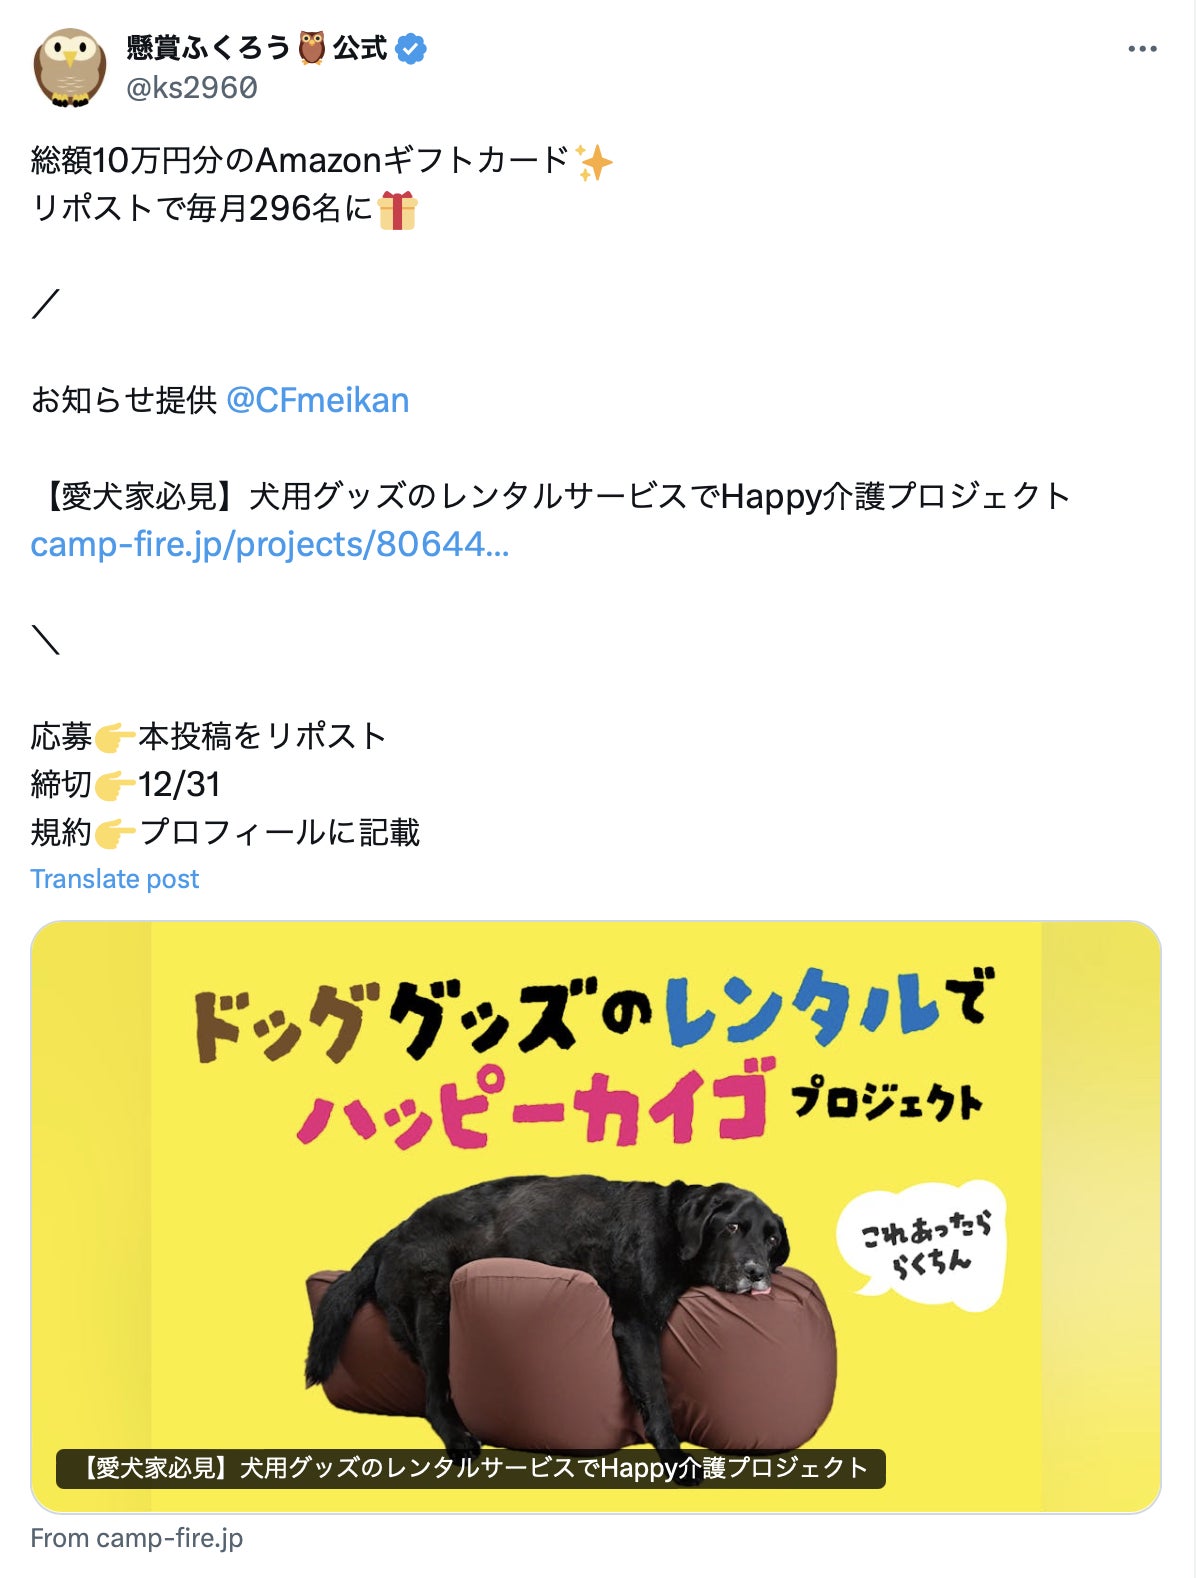Click the pointing hand emoji beside 応募

point(115,738)
